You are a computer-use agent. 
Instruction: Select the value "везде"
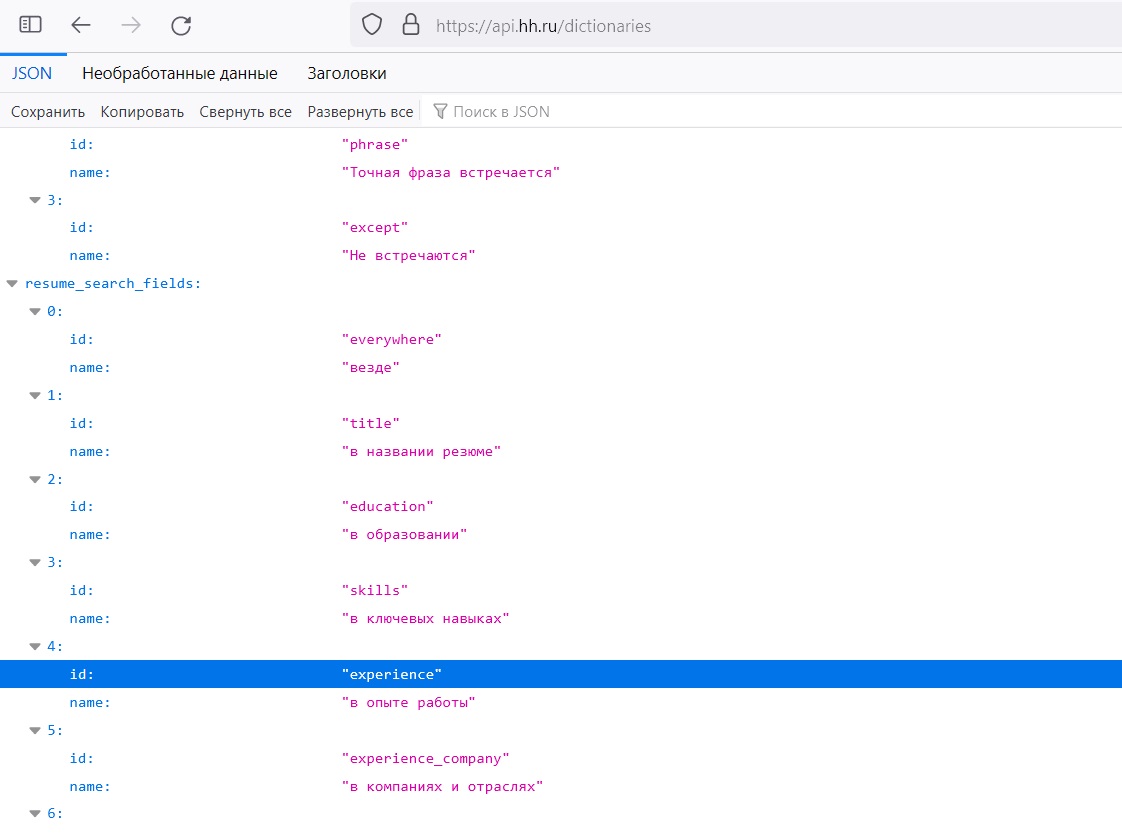(x=371, y=367)
